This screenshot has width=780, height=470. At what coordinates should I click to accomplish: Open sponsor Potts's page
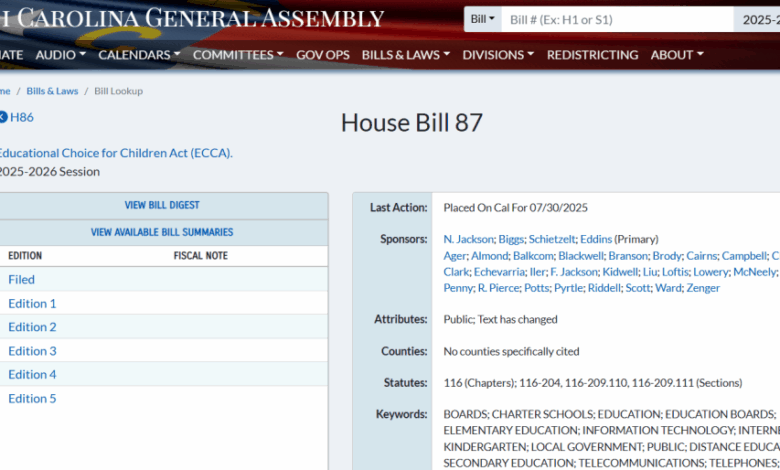pyautogui.click(x=537, y=288)
